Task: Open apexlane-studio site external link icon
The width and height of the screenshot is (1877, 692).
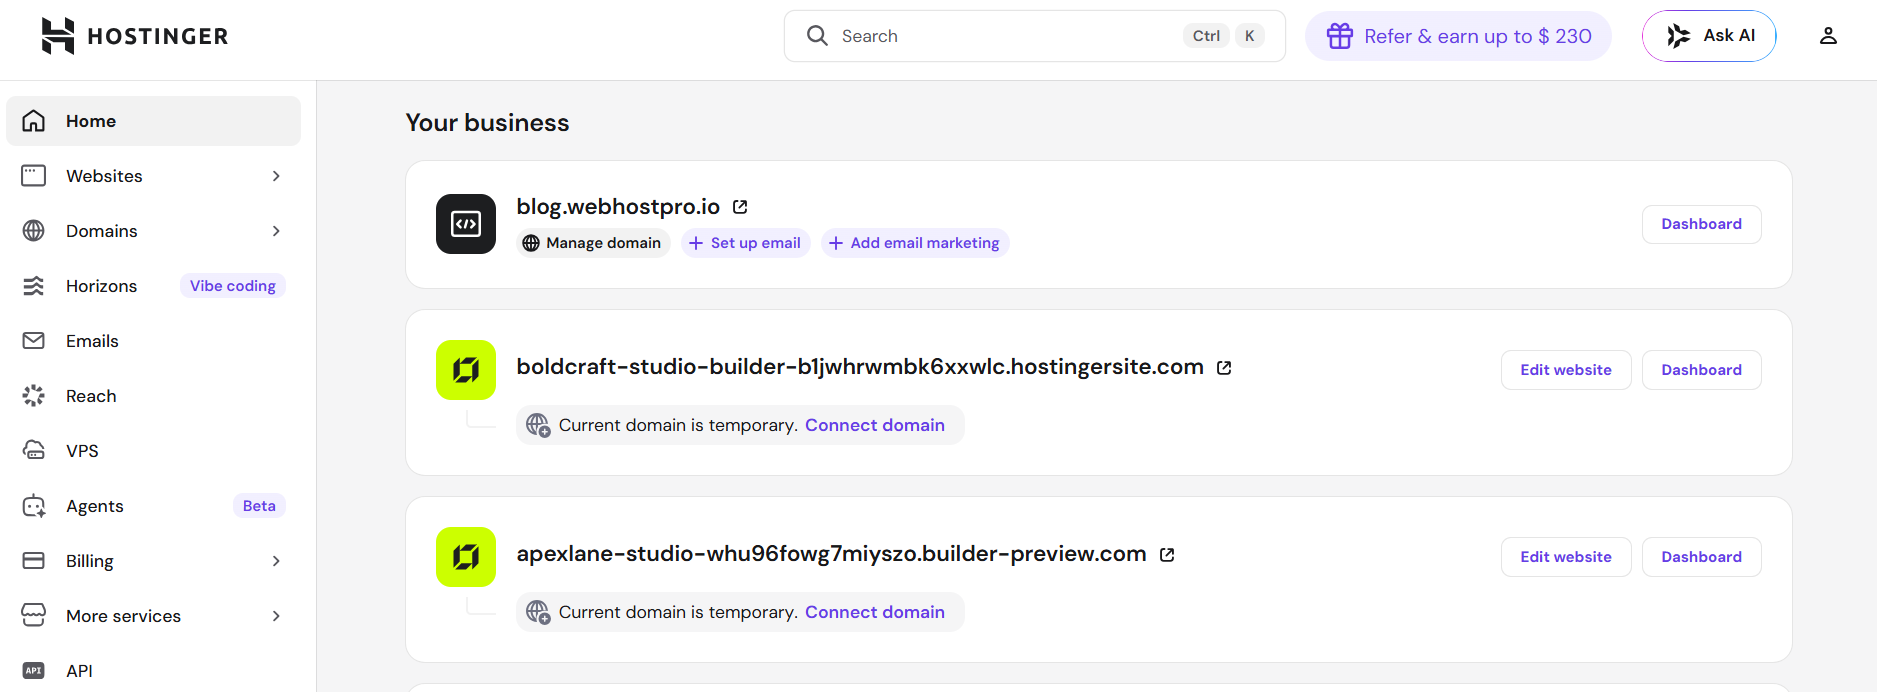Action: (1167, 555)
